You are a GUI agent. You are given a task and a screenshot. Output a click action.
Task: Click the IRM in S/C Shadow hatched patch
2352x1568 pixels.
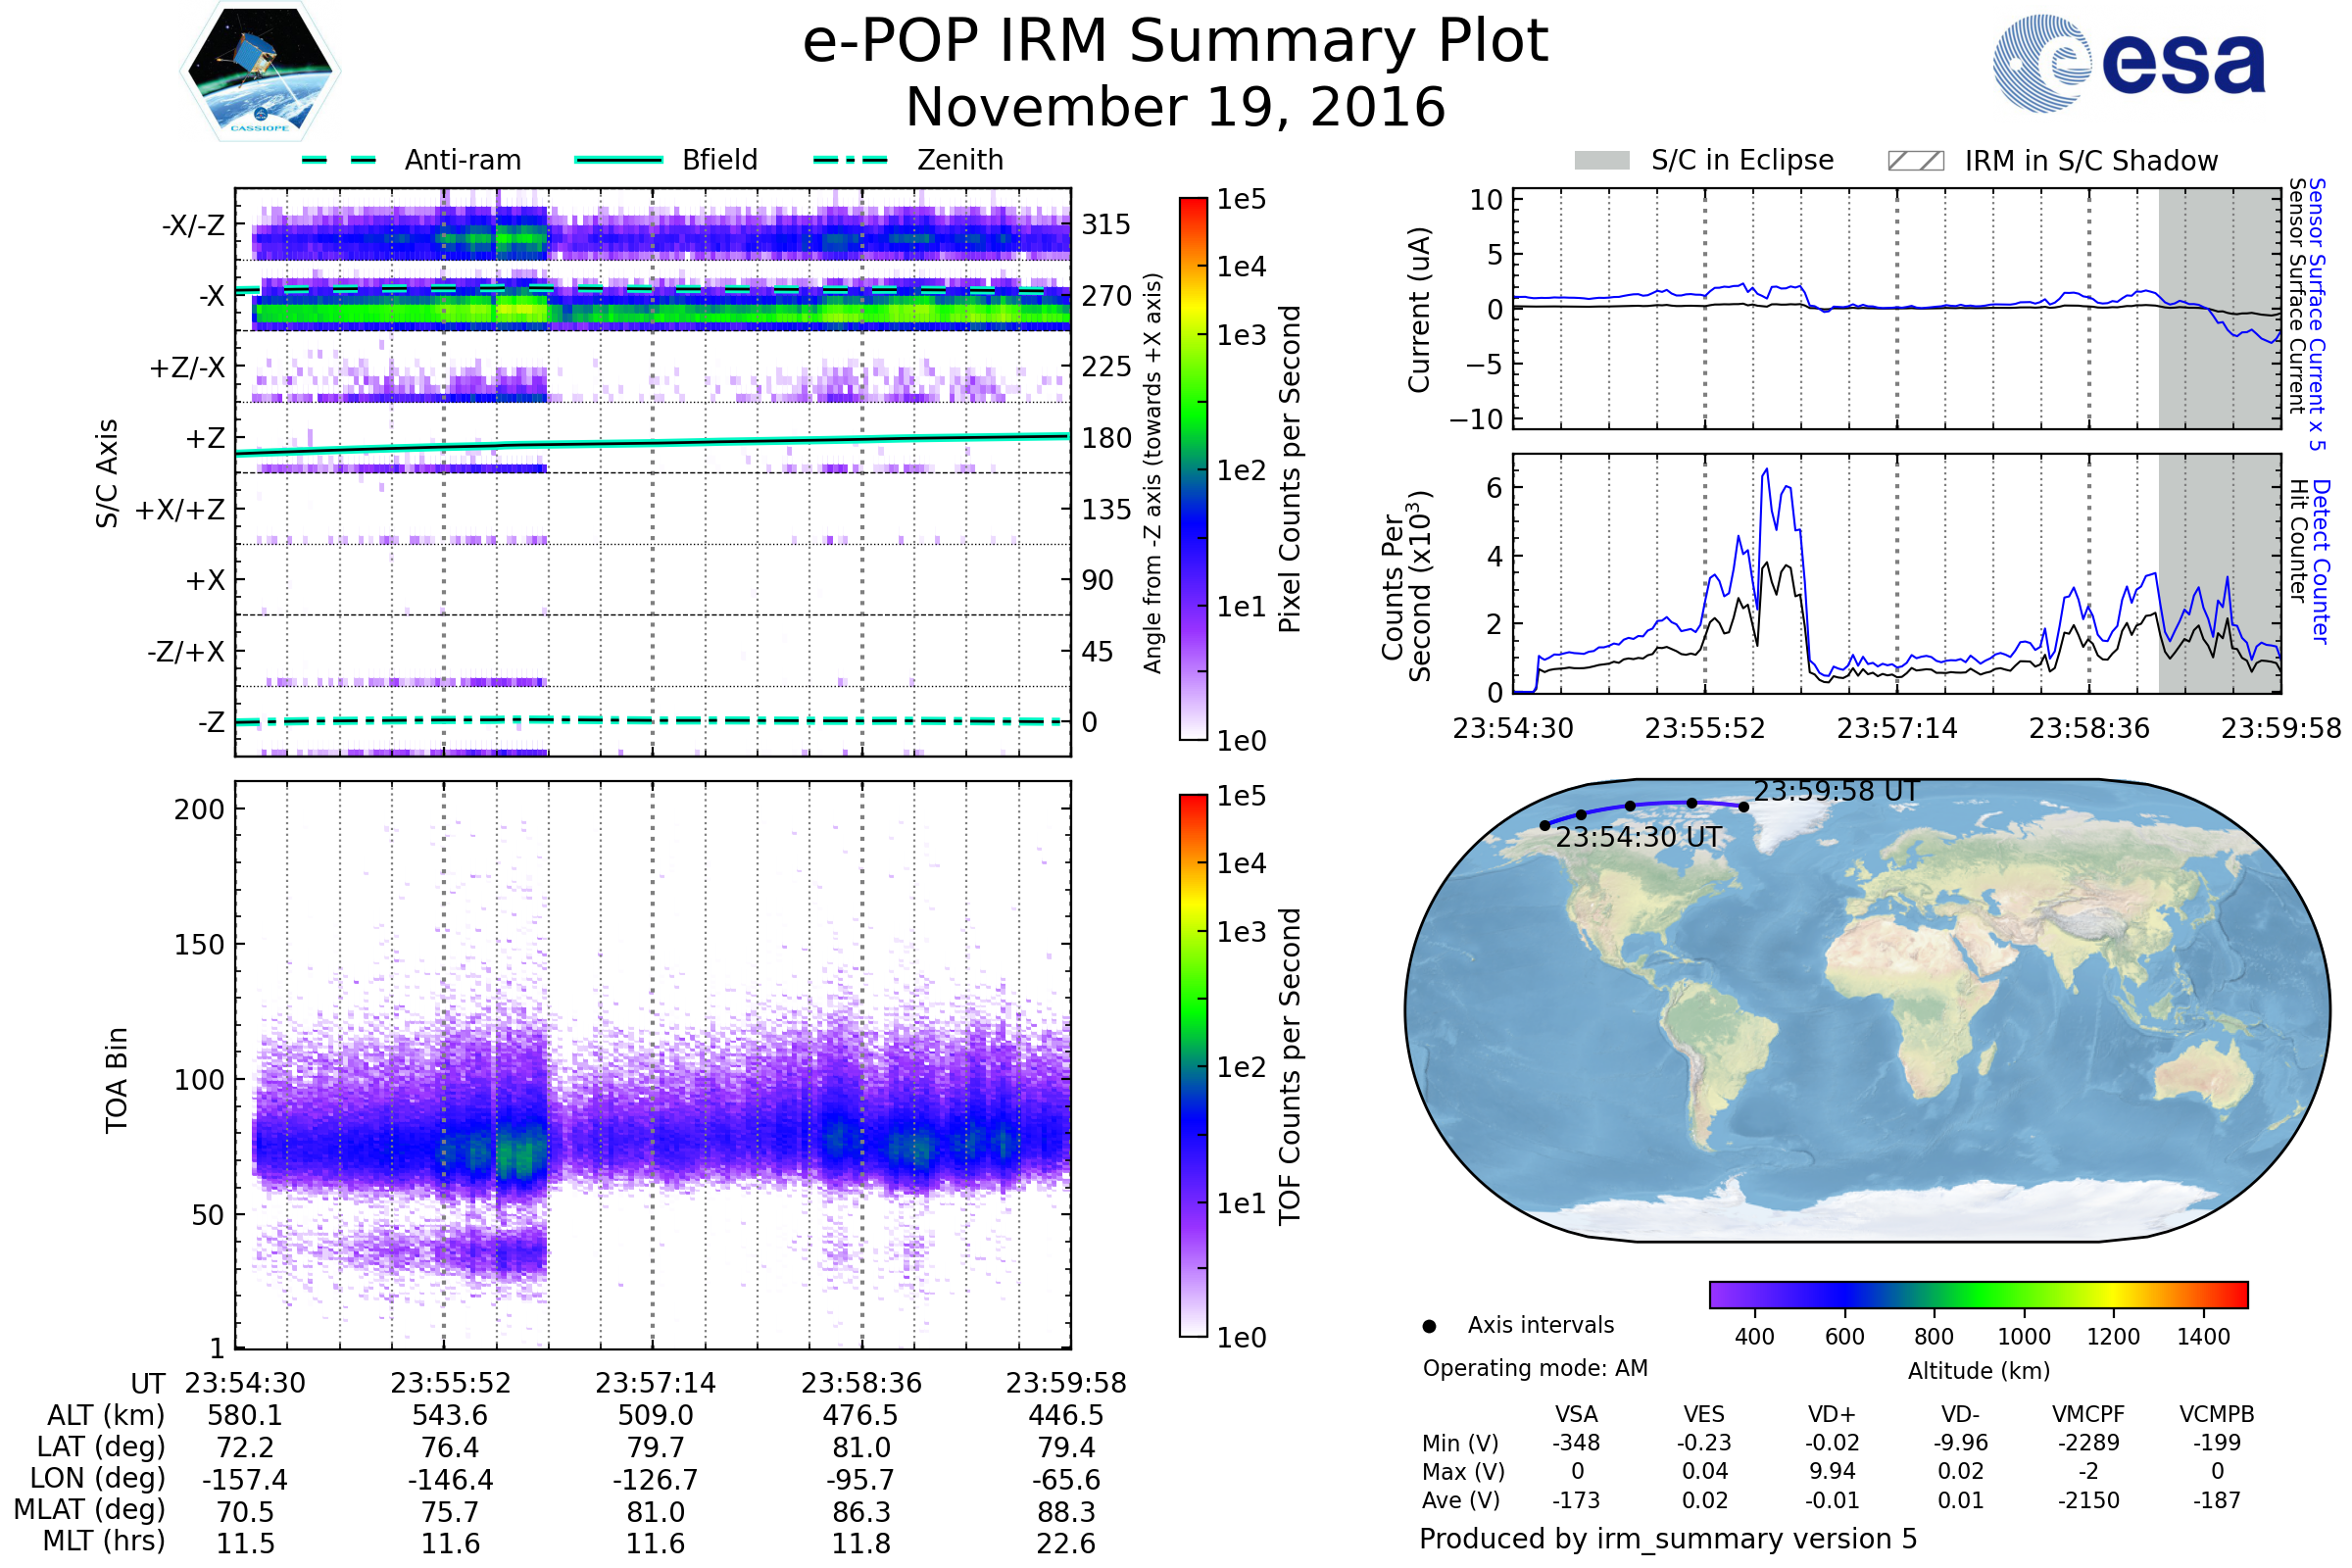pos(1915,161)
